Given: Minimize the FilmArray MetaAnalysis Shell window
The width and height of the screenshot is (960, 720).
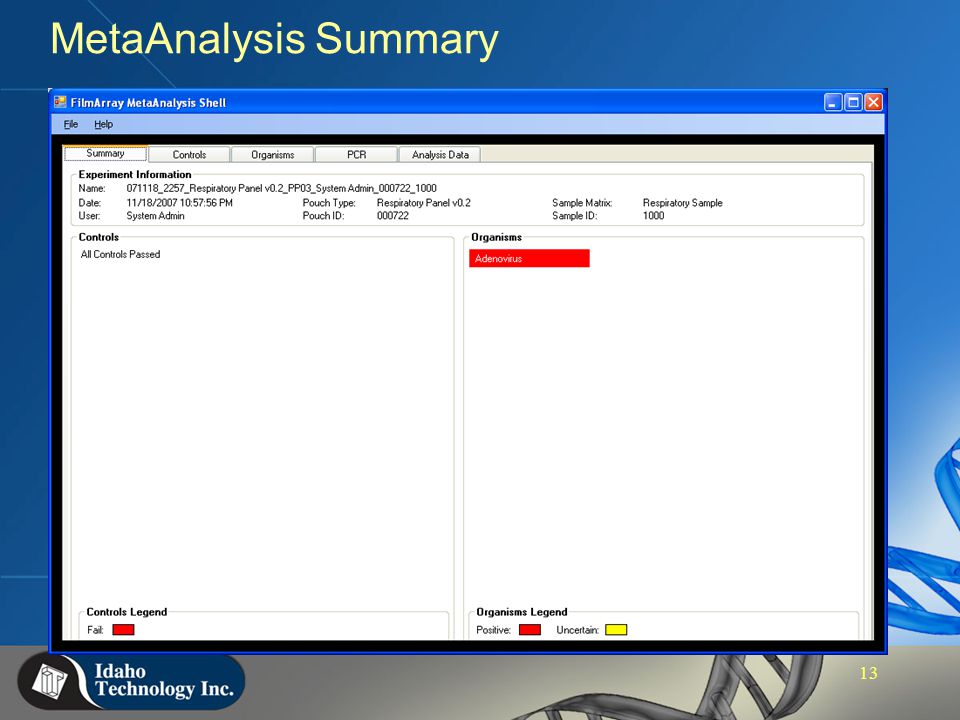Looking at the screenshot, I should (x=833, y=102).
